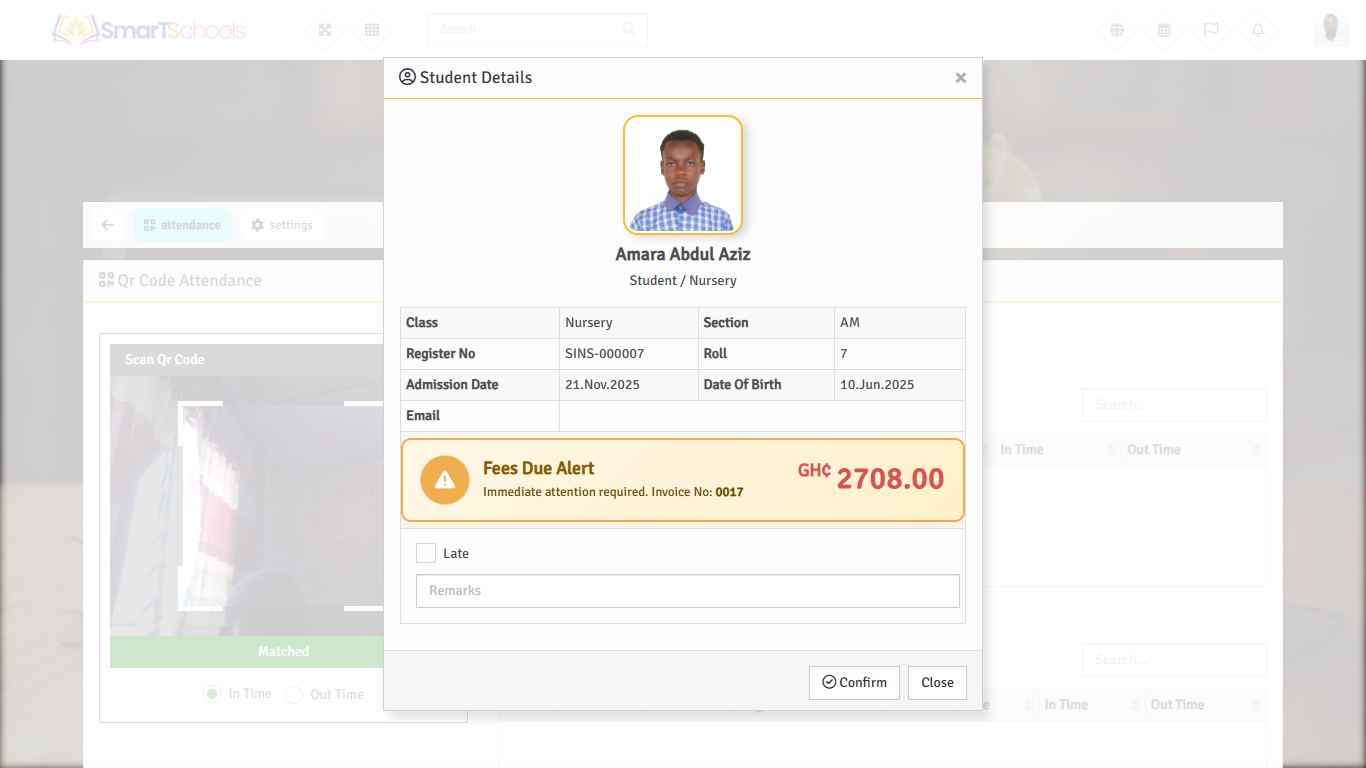
Task: Focus the Search field above the lower attendance table
Action: pyautogui.click(x=1174, y=660)
